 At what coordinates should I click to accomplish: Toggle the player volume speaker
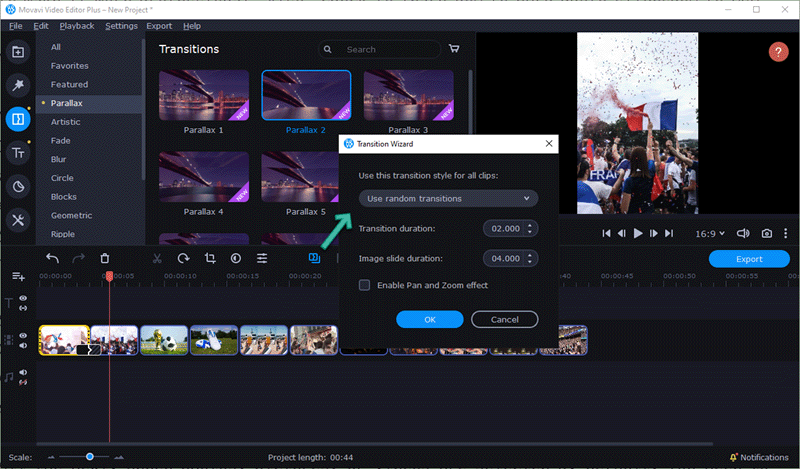[743, 233]
